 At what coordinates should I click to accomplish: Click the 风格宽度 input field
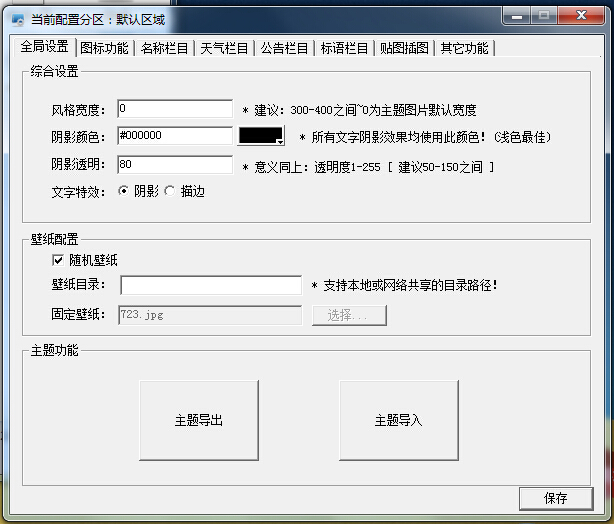coord(175,108)
